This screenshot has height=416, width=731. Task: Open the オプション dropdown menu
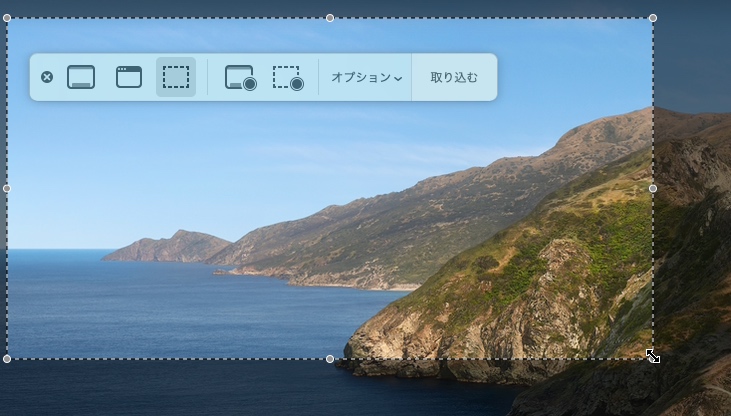[366, 77]
